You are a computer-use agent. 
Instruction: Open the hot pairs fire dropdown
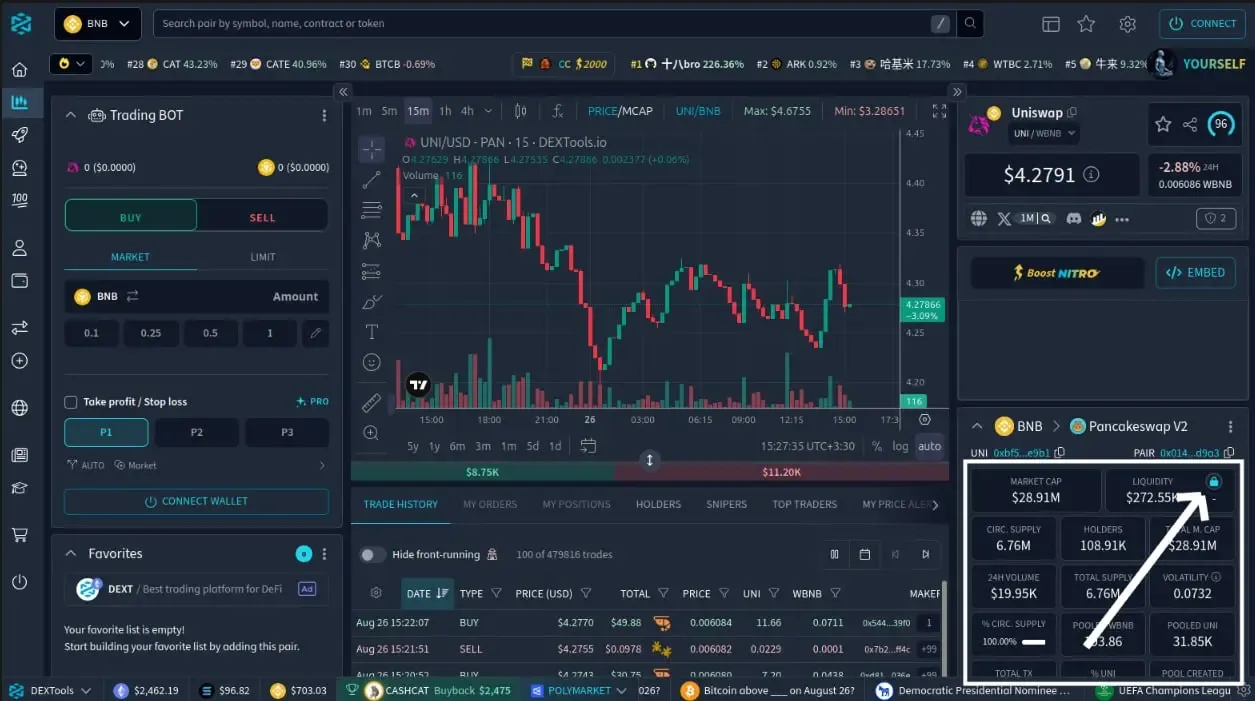click(x=70, y=64)
